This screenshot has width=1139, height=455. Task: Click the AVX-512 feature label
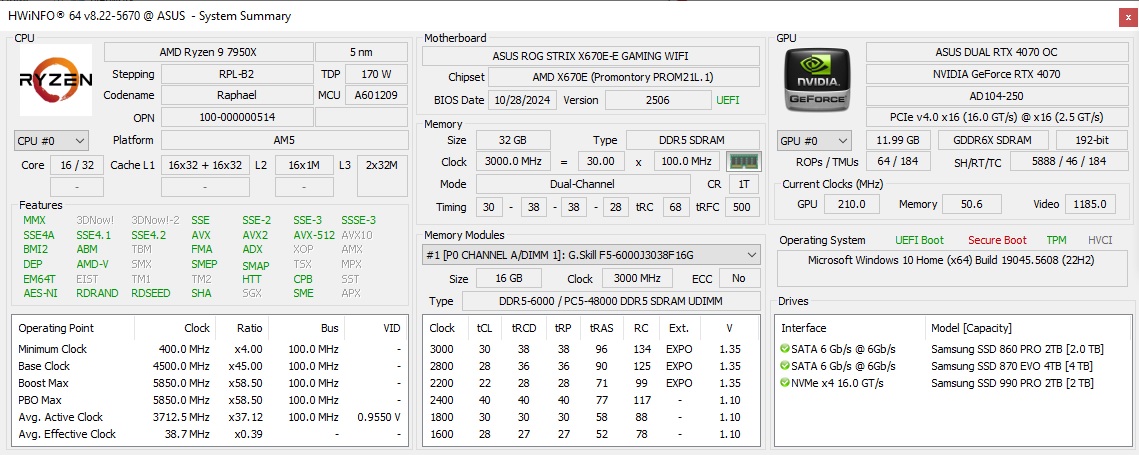coord(312,235)
